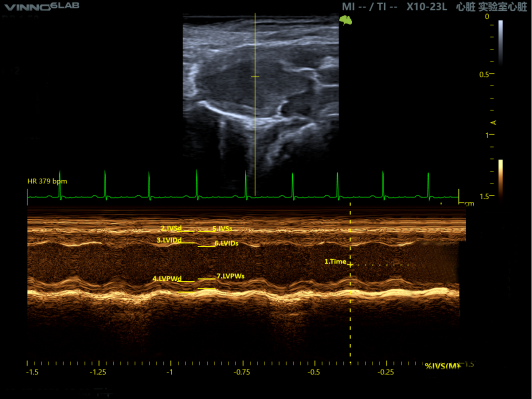The width and height of the screenshot is (532, 399).
Task: Click the %IVS(M) result label
Action: (443, 366)
